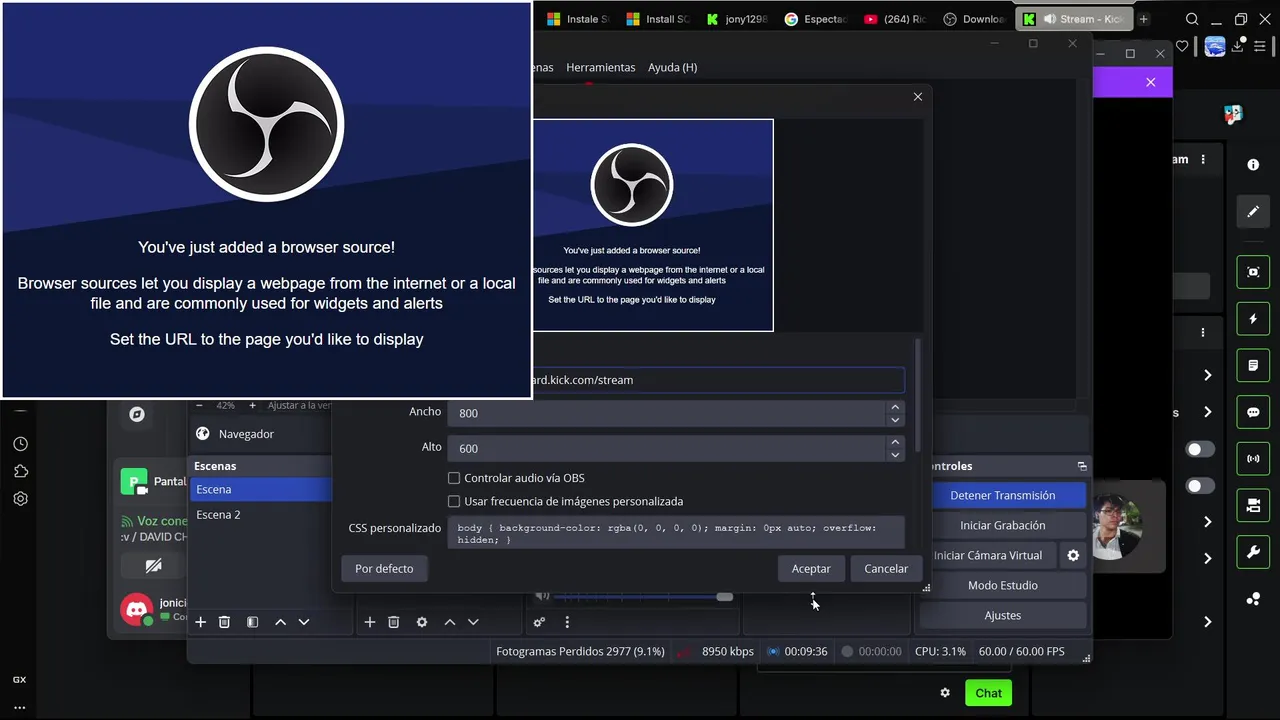
Task: Click the camera source icon in Kick sidebar
Action: point(1253,506)
